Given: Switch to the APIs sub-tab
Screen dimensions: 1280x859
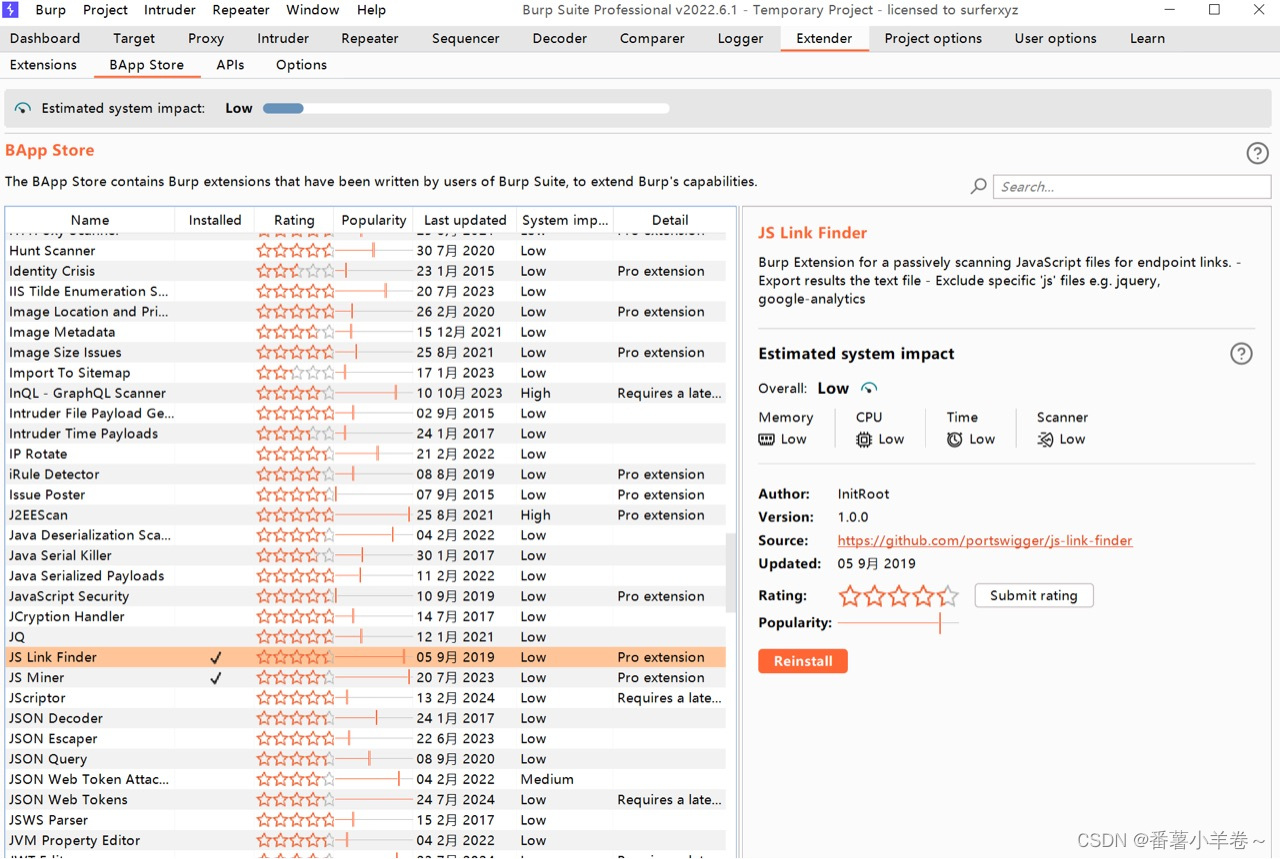Looking at the screenshot, I should [230, 65].
